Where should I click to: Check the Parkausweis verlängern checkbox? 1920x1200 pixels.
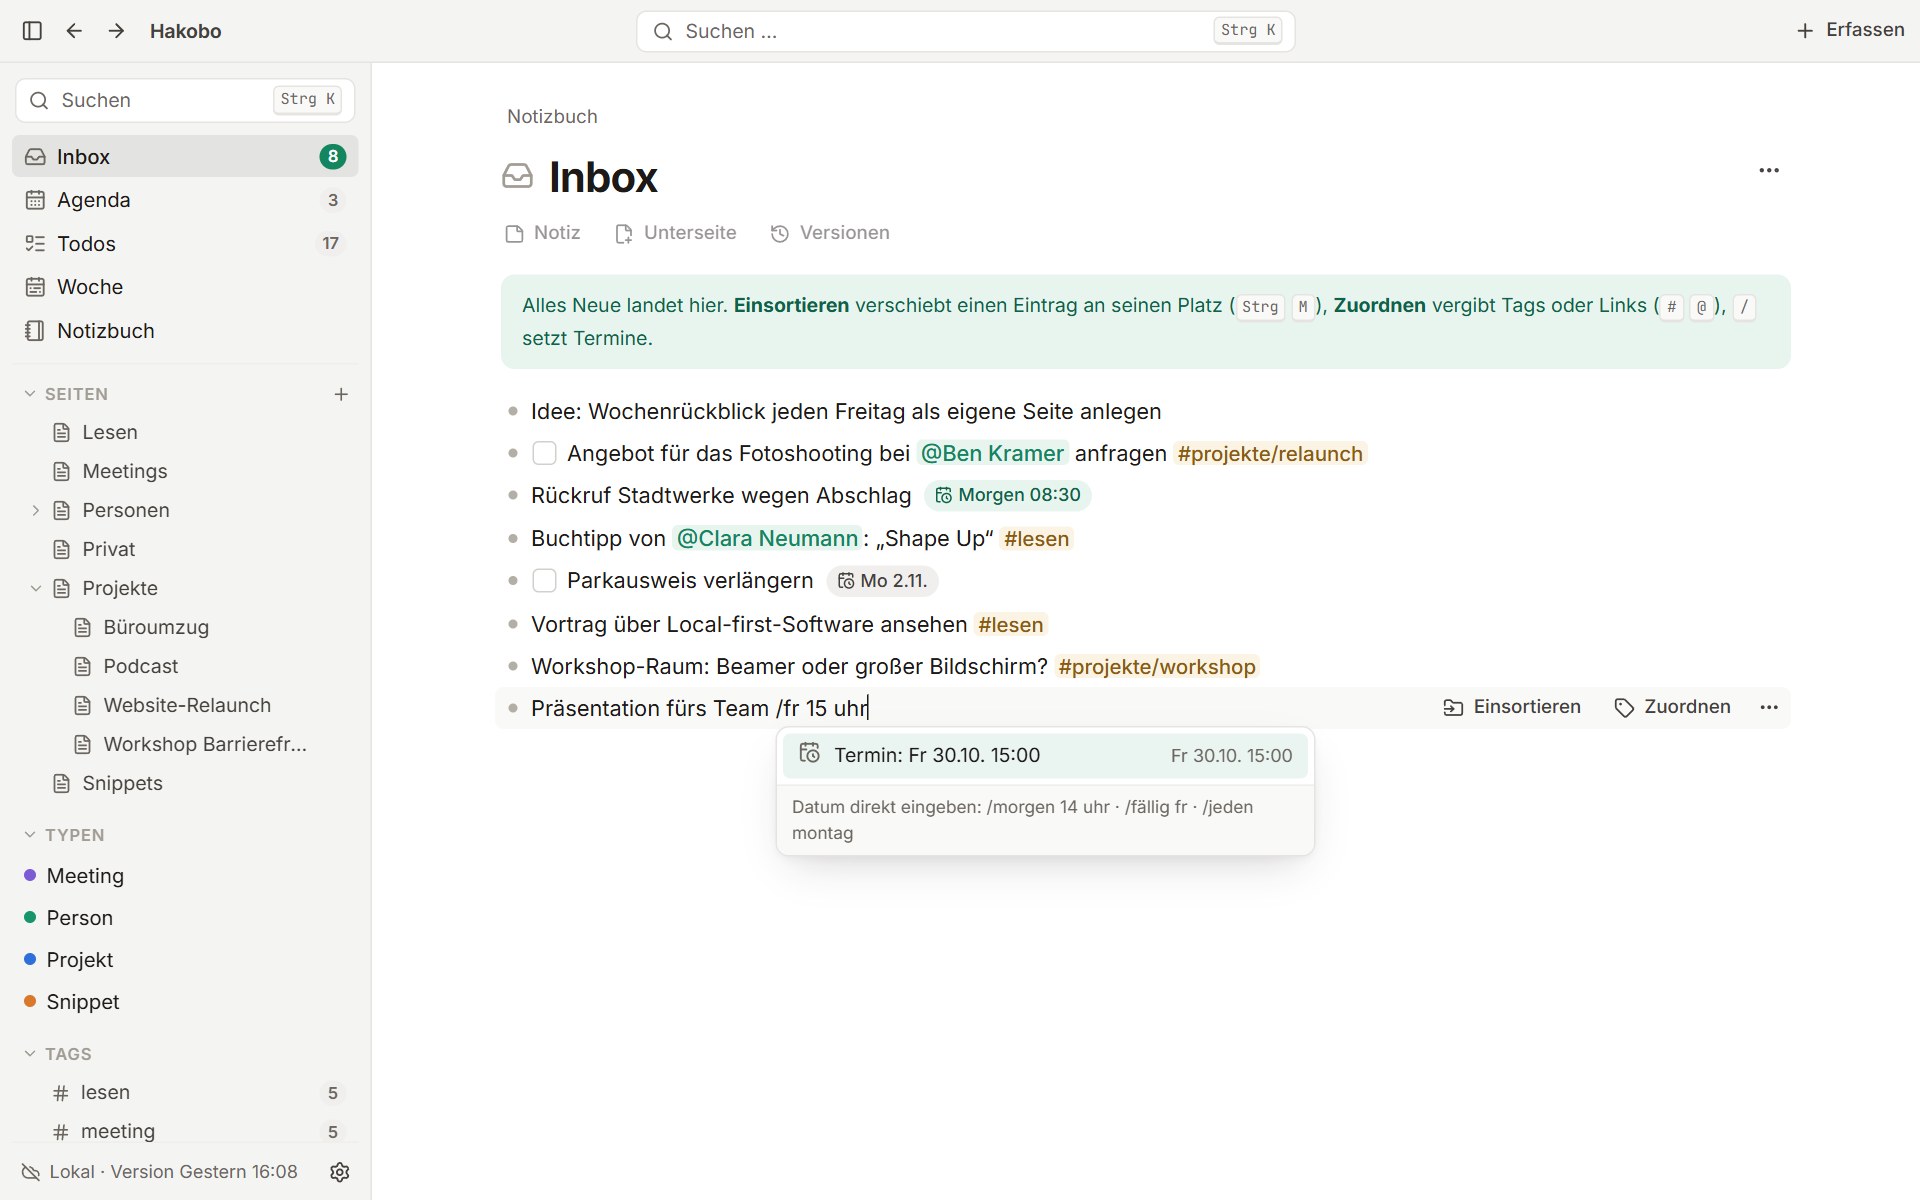click(544, 580)
